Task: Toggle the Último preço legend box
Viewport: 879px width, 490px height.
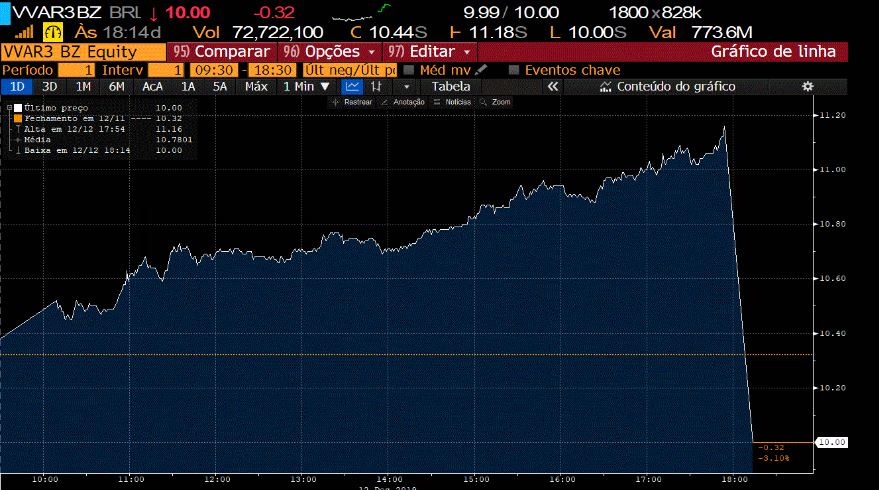Action: click(17, 107)
